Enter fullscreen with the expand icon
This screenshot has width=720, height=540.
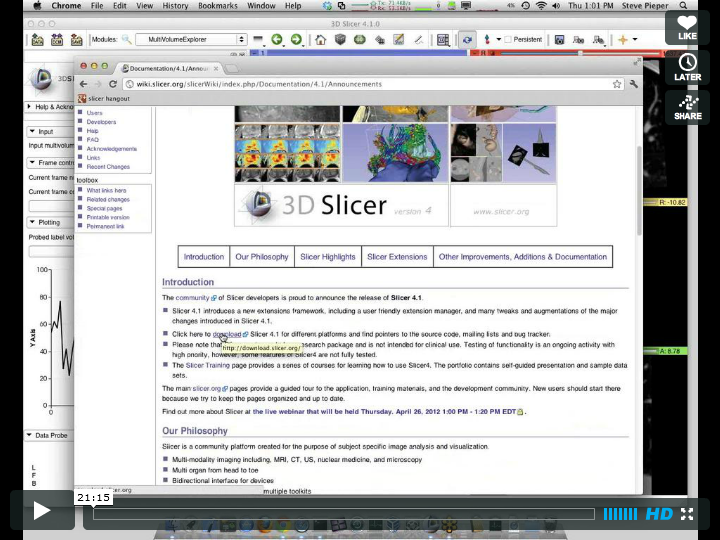(x=687, y=514)
